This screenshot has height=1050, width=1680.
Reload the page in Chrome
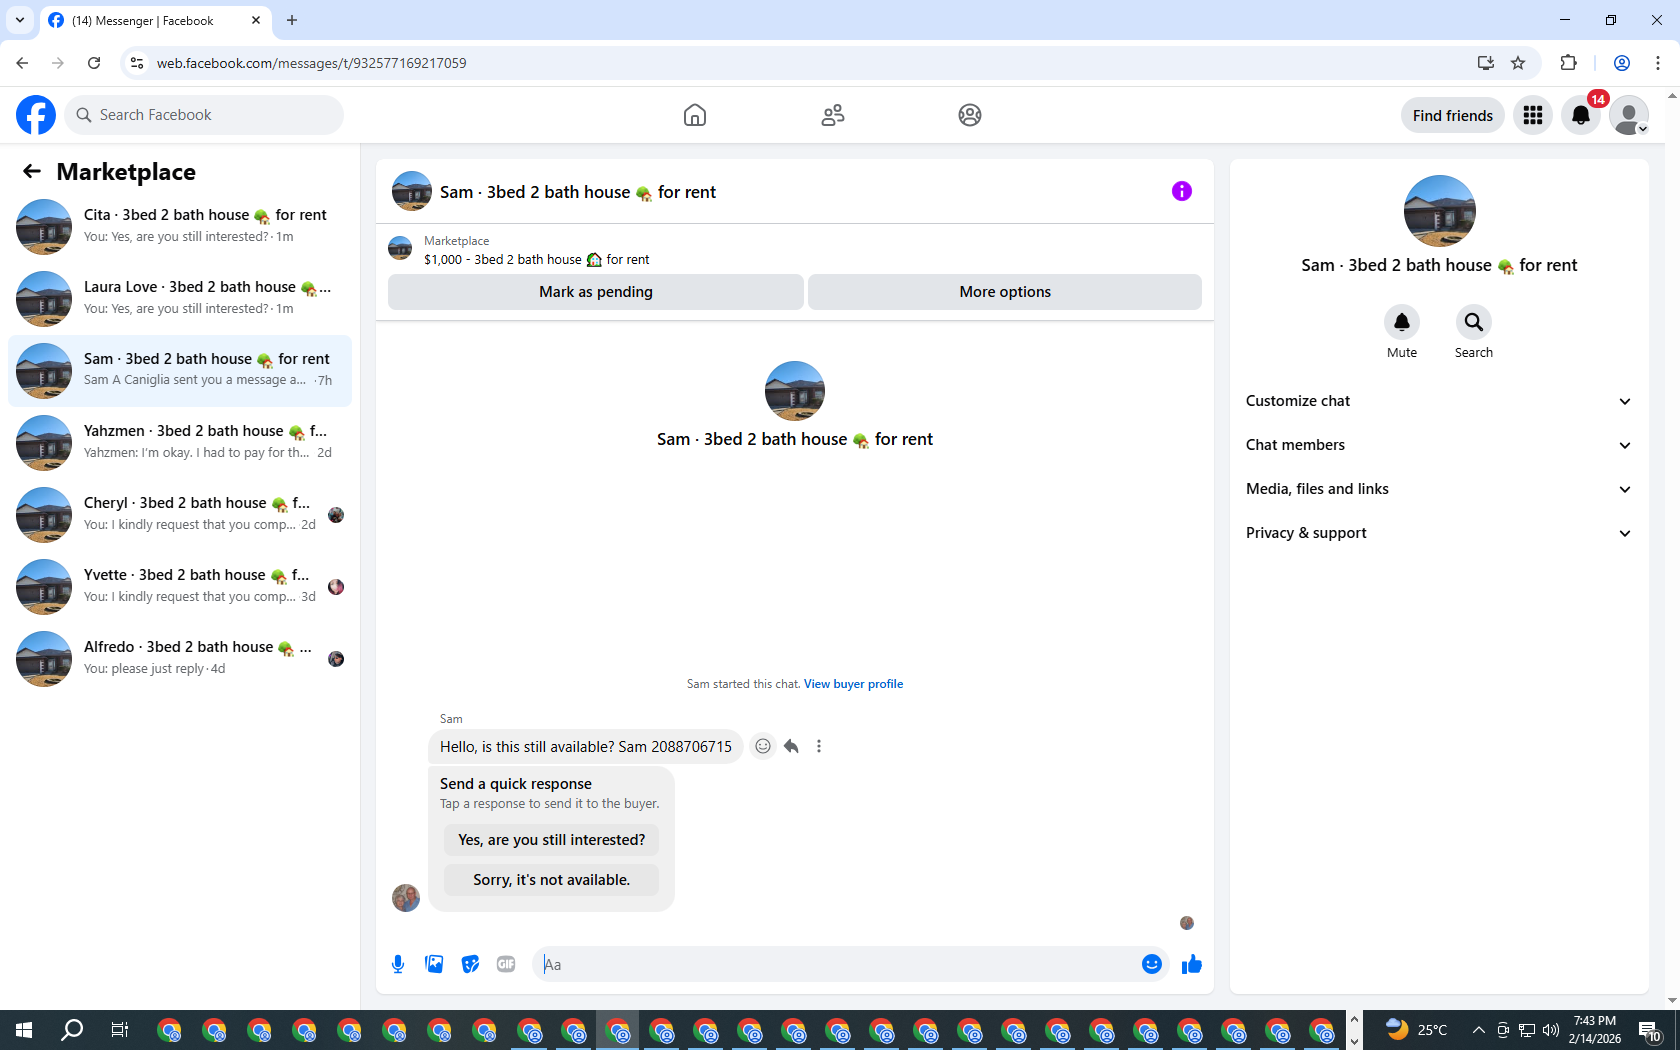94,63
